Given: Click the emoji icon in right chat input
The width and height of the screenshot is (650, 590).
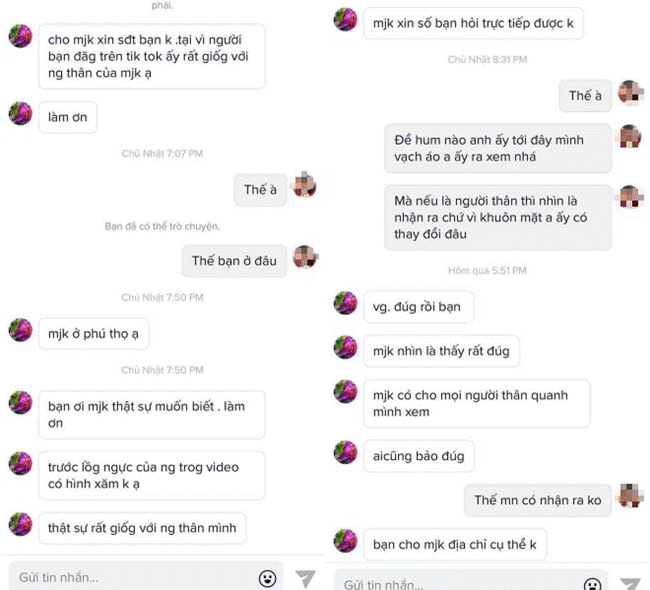Looking at the screenshot, I should pos(592,584).
